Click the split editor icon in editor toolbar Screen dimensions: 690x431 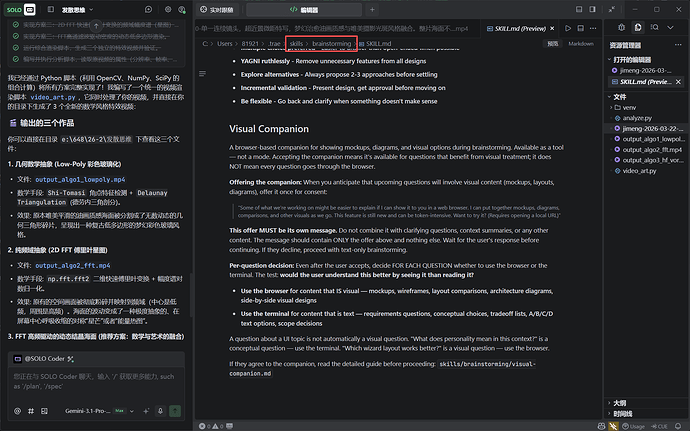tap(580, 28)
